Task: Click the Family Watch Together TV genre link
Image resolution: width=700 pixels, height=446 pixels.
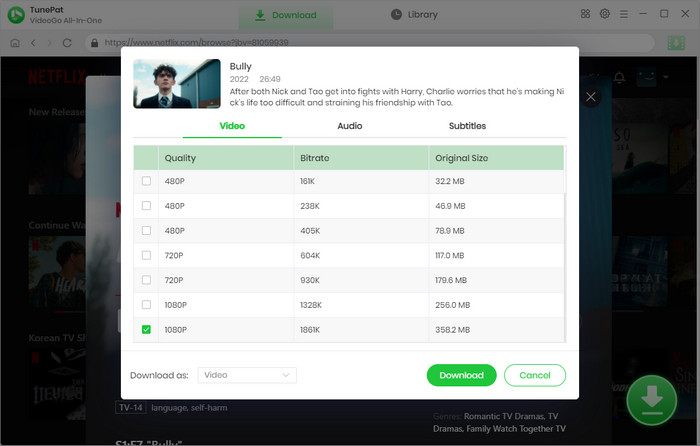Action: click(x=516, y=429)
